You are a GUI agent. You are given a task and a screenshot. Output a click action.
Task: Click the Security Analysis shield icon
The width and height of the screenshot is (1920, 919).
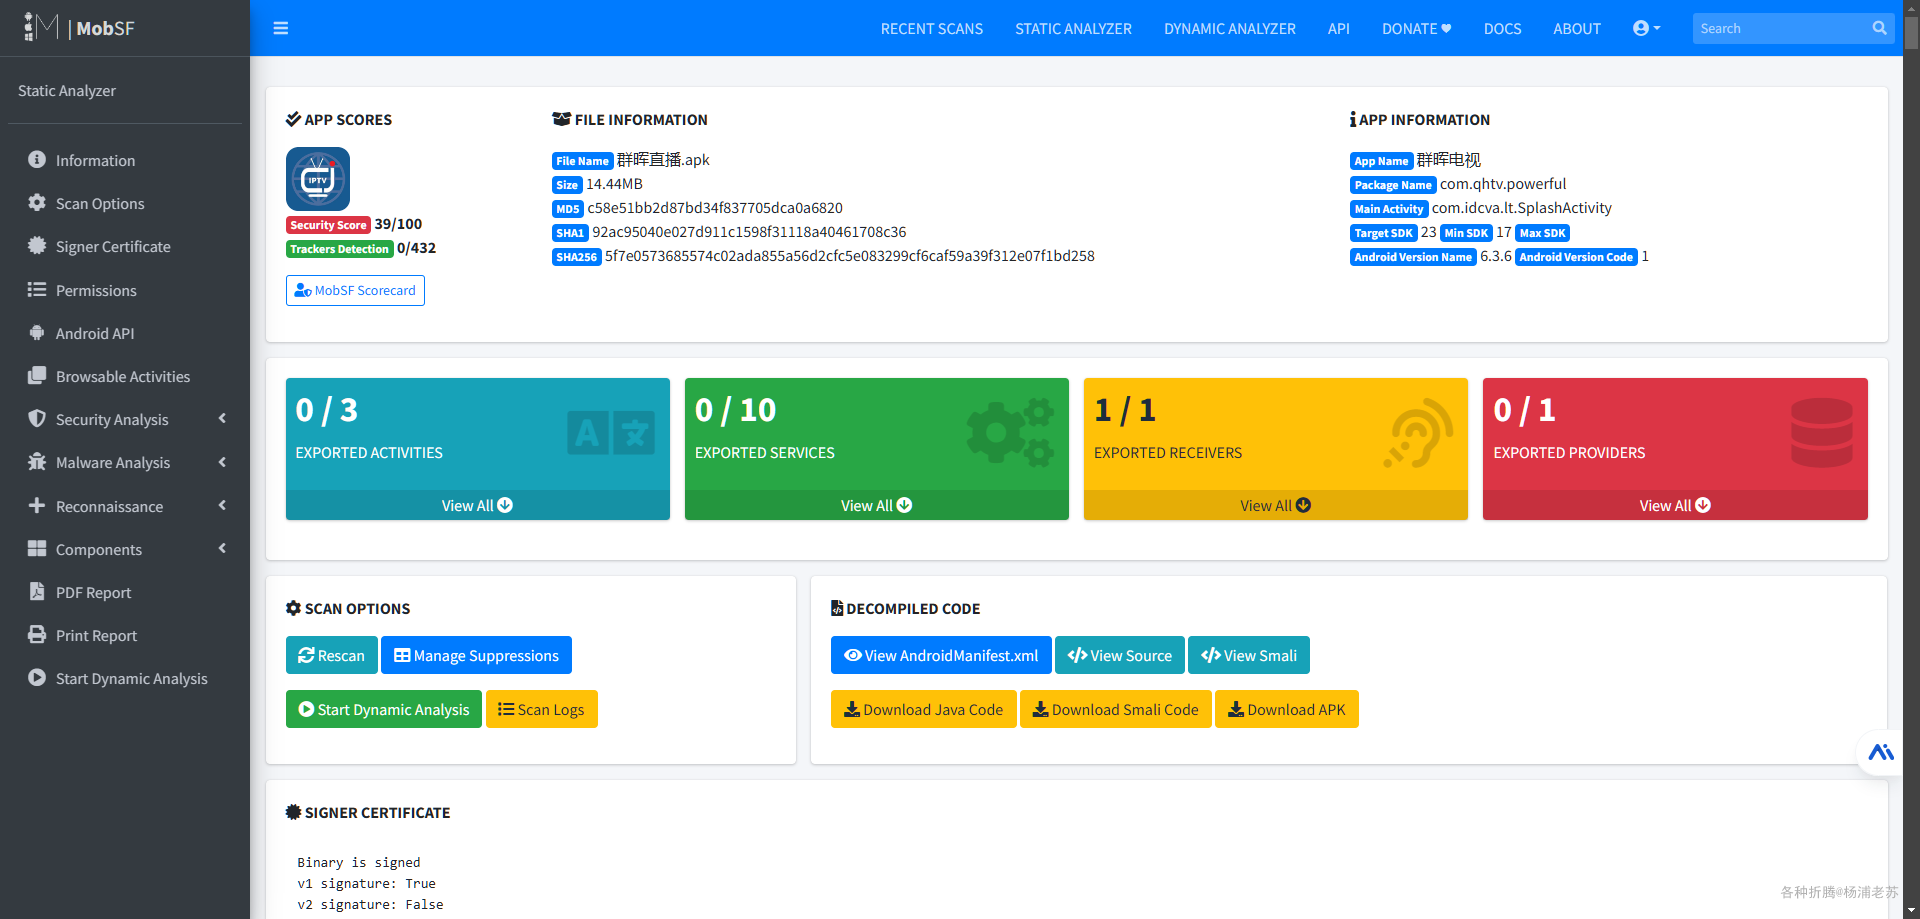[37, 419]
